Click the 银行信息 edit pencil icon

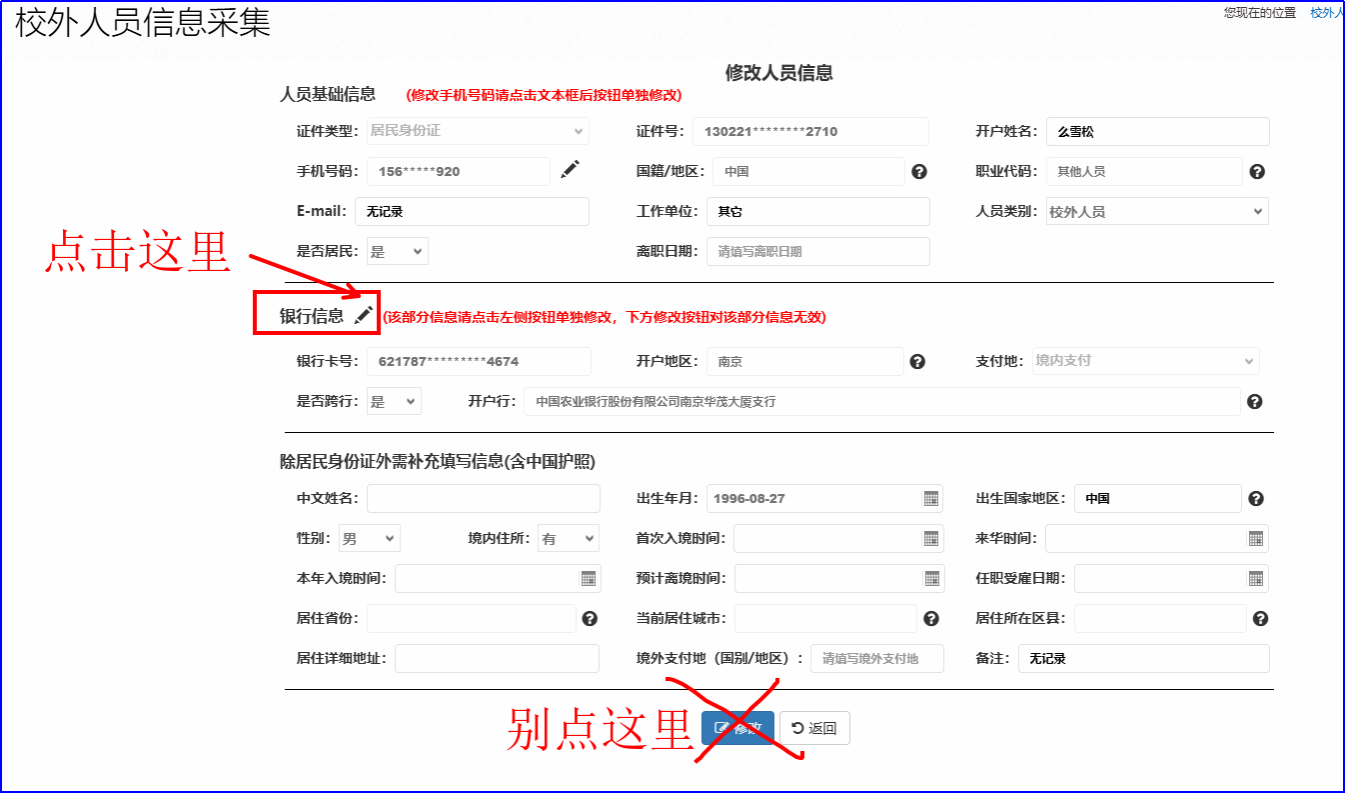[364, 316]
